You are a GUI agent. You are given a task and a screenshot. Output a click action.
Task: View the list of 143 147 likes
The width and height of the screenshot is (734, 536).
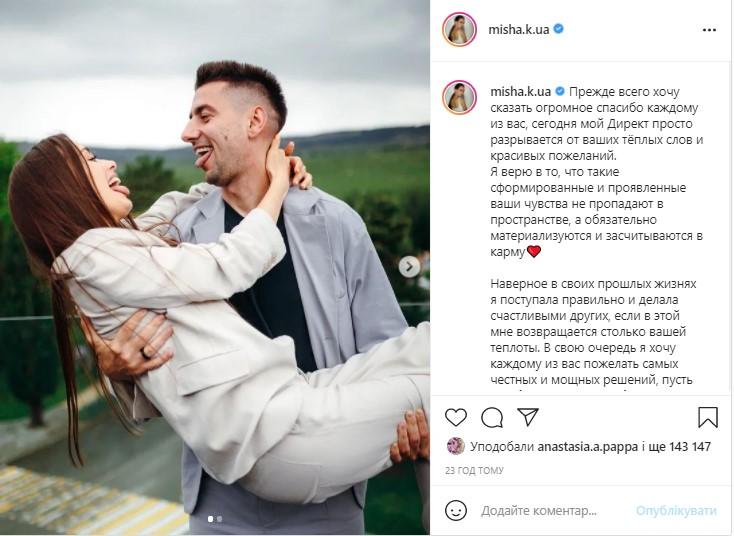690,447
